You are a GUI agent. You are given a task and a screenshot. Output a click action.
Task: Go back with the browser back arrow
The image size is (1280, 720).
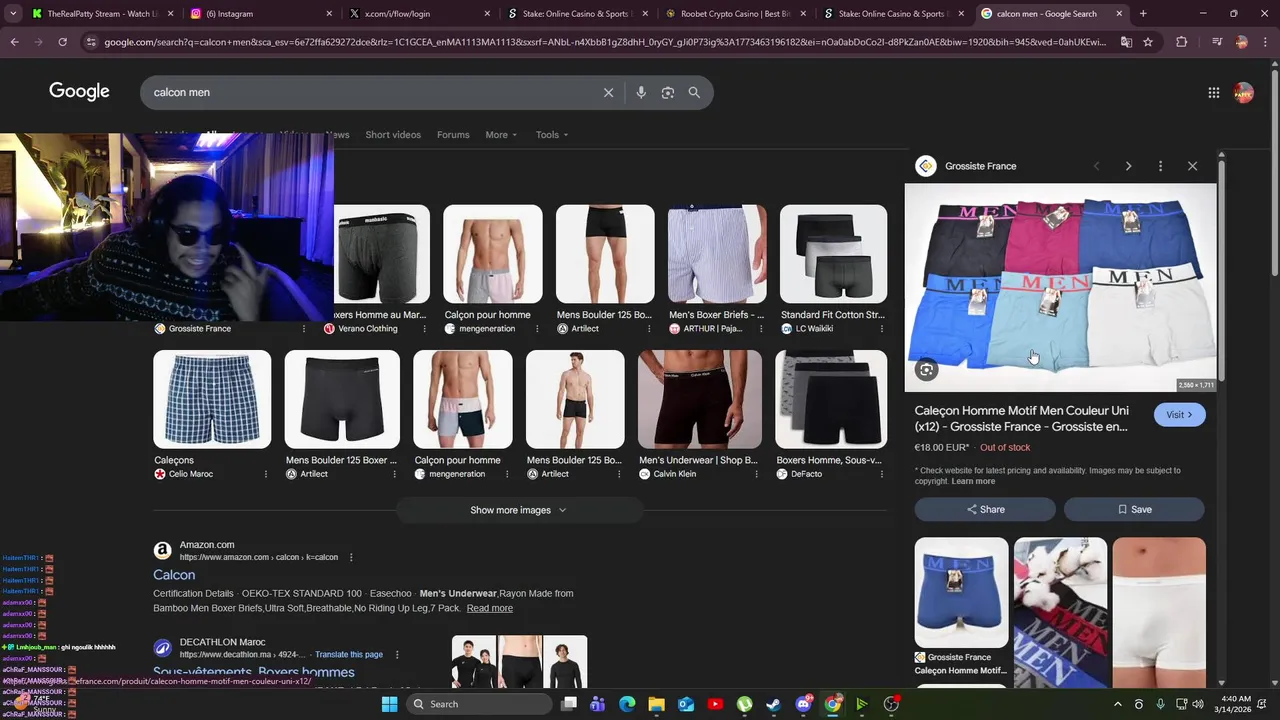pos(14,42)
